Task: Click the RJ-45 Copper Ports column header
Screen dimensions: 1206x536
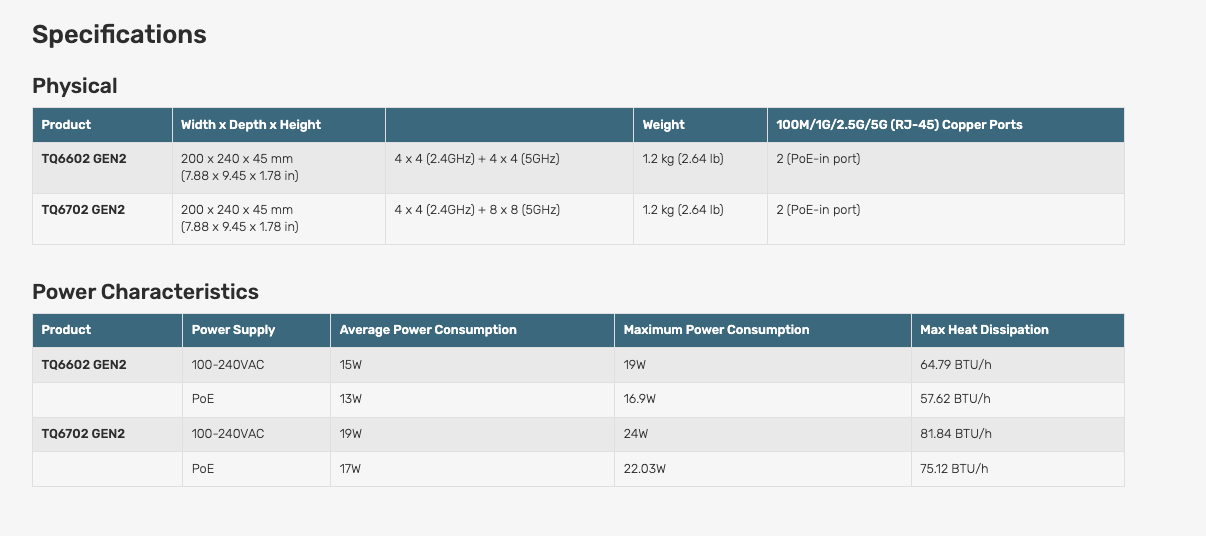Action: tap(900, 125)
